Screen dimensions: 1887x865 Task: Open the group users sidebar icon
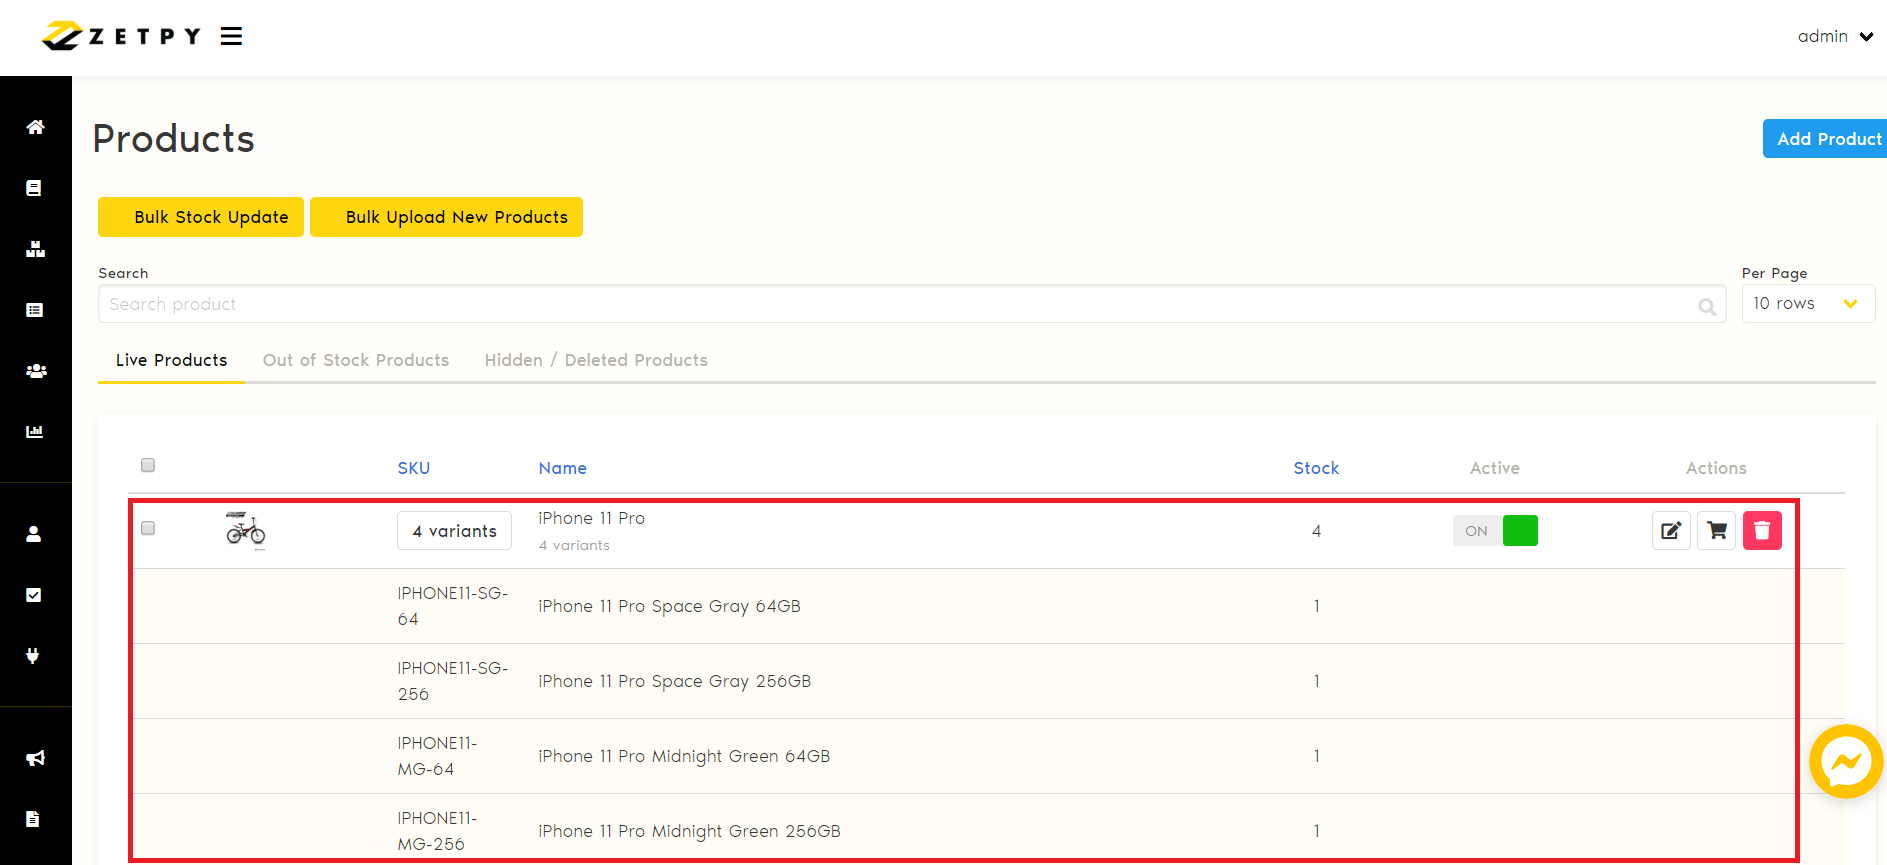tap(35, 371)
